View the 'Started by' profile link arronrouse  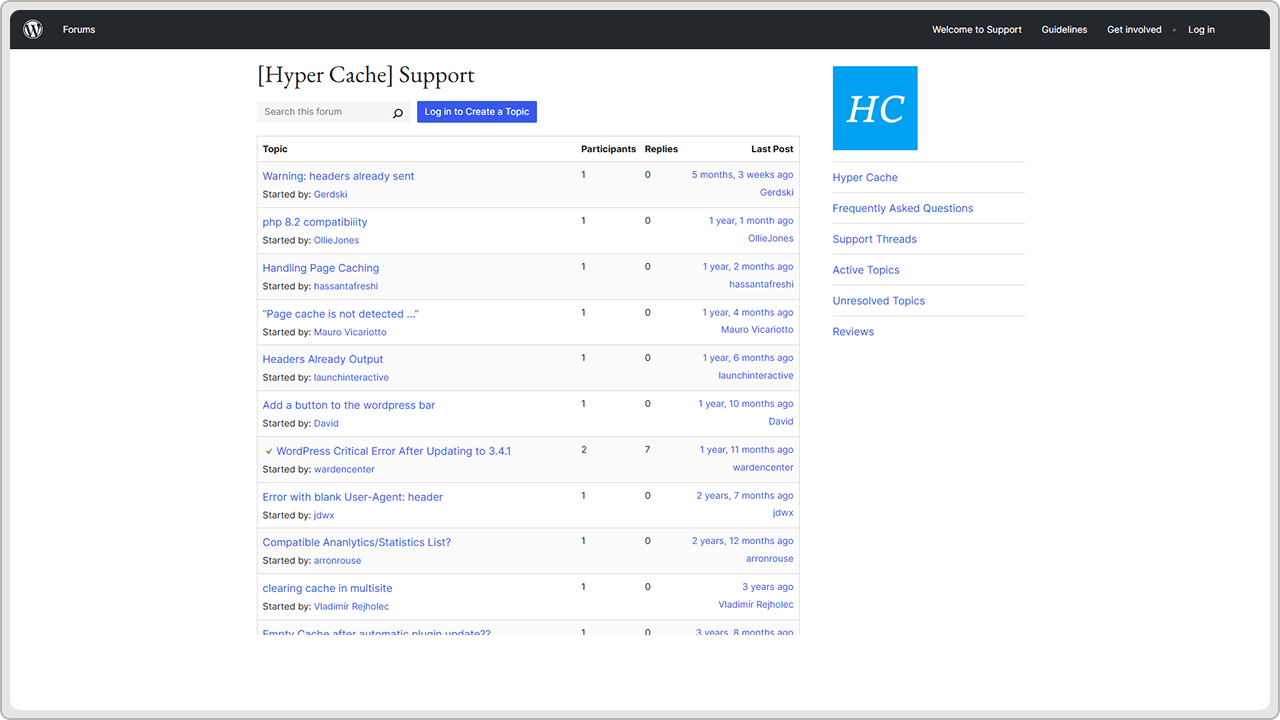click(338, 561)
